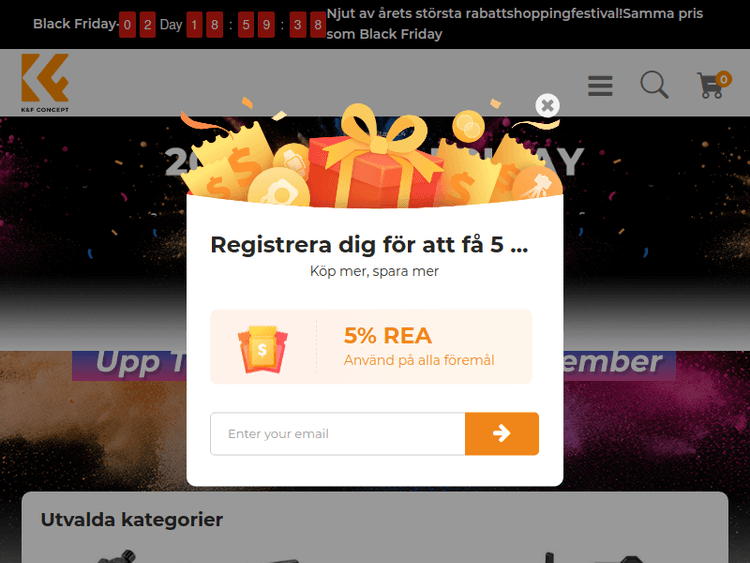Image resolution: width=750 pixels, height=563 pixels.
Task: Submit email with orange arrow button
Action: (x=501, y=433)
